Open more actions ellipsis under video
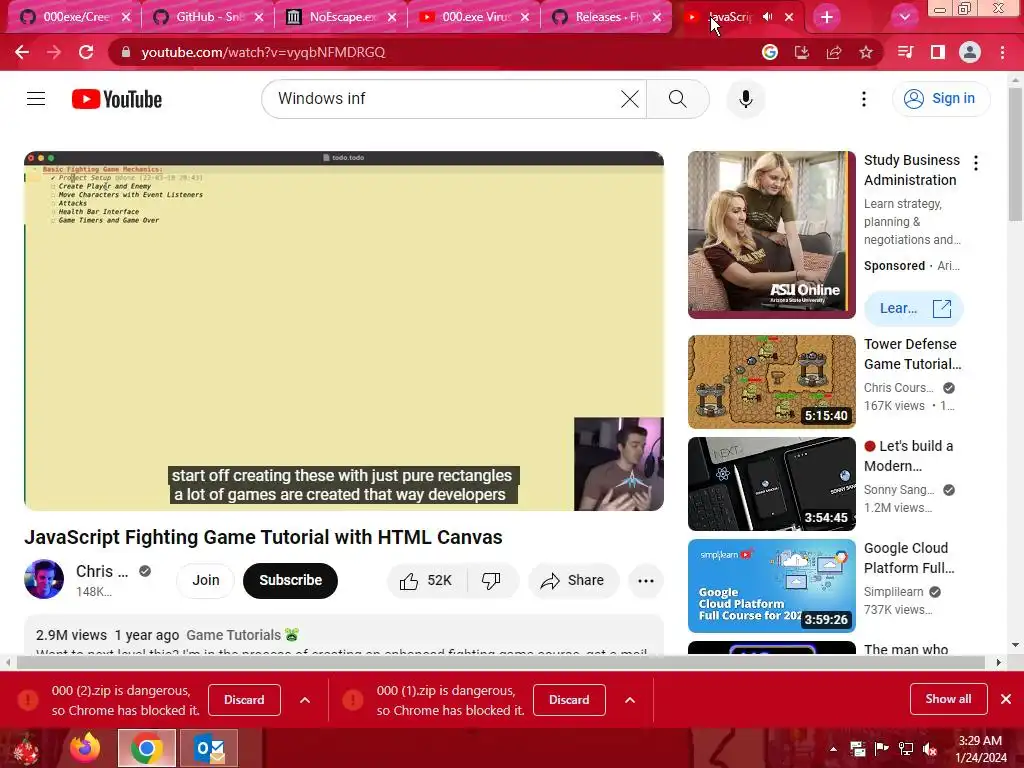This screenshot has height=768, width=1024. [646, 581]
